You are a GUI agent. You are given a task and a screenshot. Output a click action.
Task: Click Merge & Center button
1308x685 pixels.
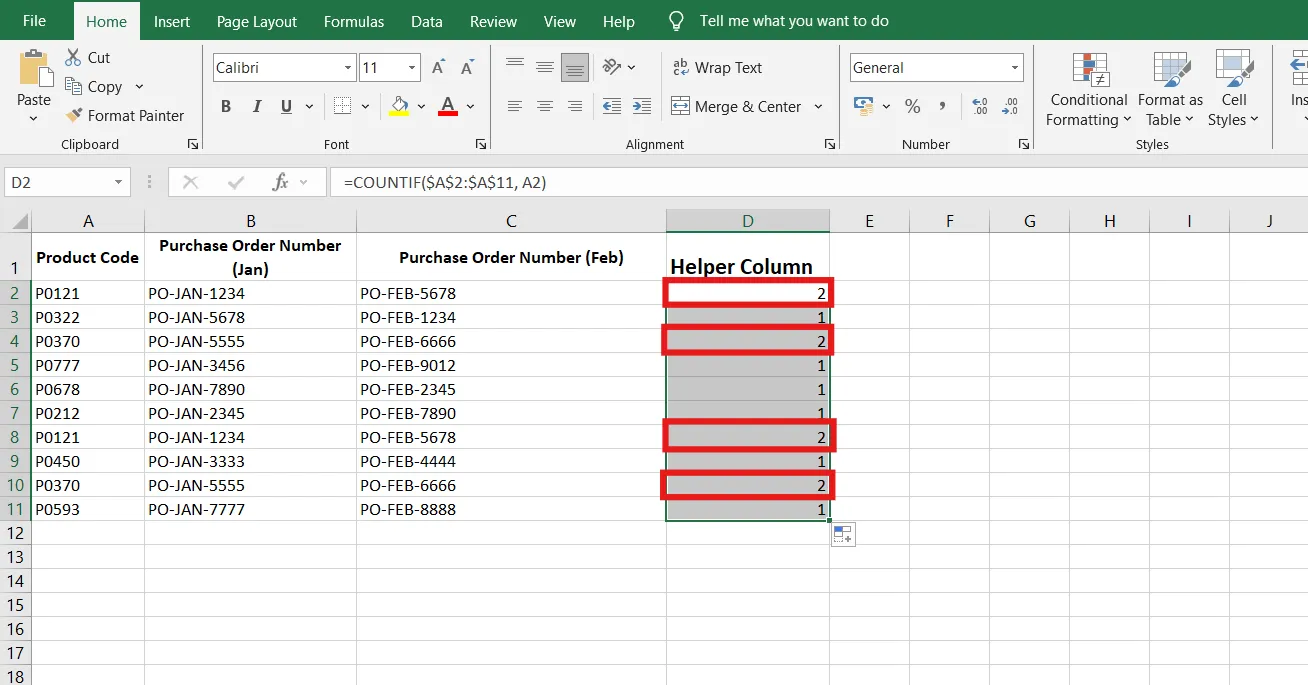click(x=736, y=106)
